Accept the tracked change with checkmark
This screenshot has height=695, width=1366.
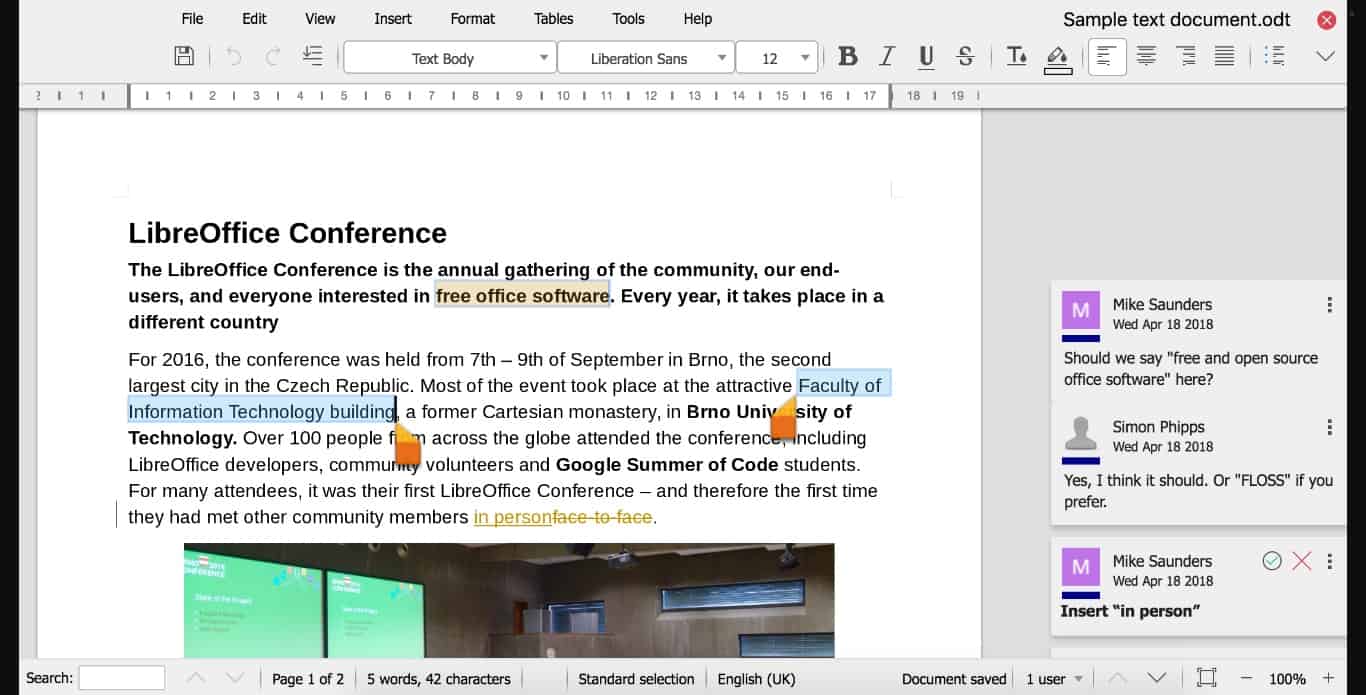pyautogui.click(x=1272, y=561)
